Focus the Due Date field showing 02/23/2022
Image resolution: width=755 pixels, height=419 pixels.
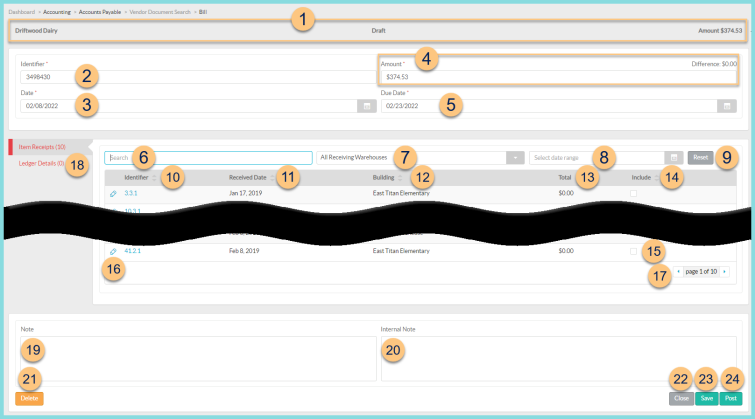coord(549,106)
